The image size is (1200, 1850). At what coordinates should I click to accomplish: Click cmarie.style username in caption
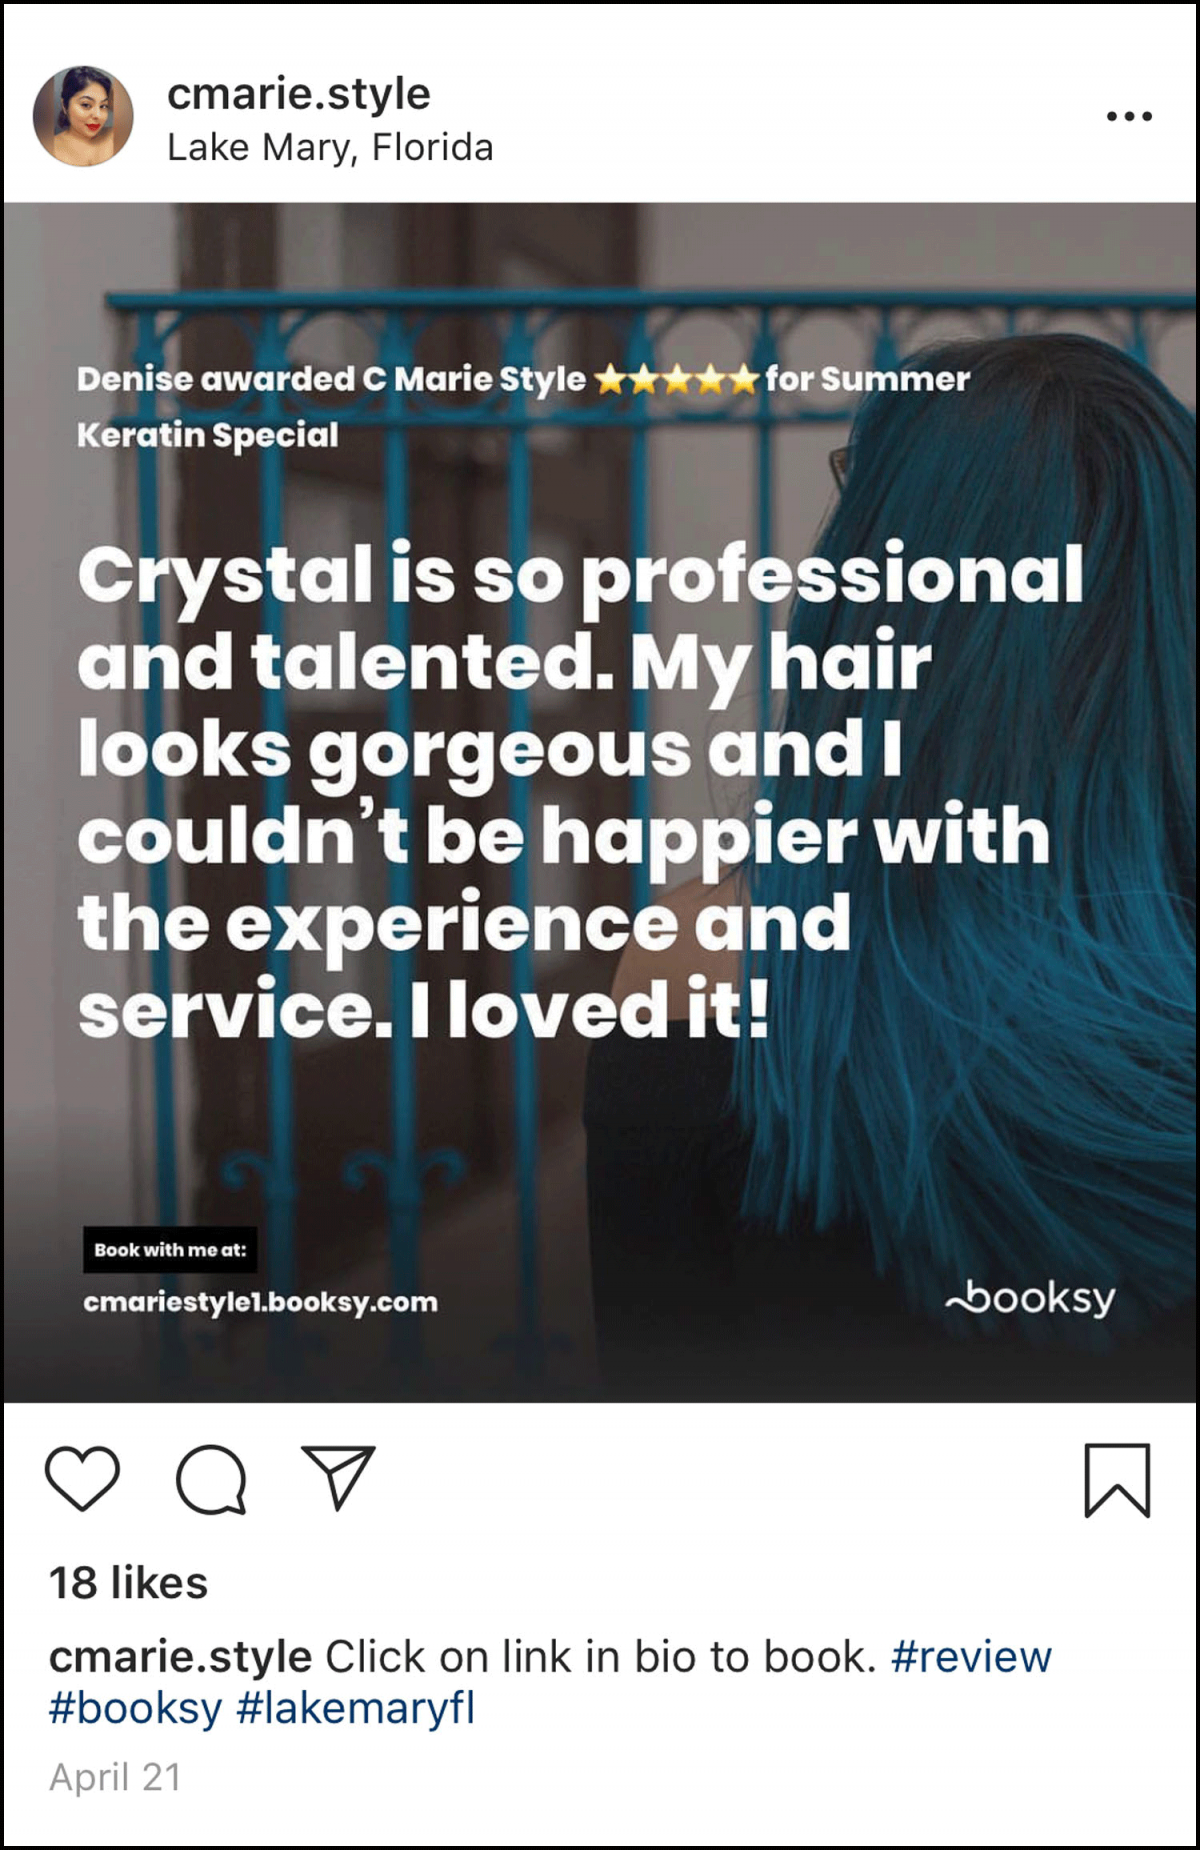(x=180, y=1657)
